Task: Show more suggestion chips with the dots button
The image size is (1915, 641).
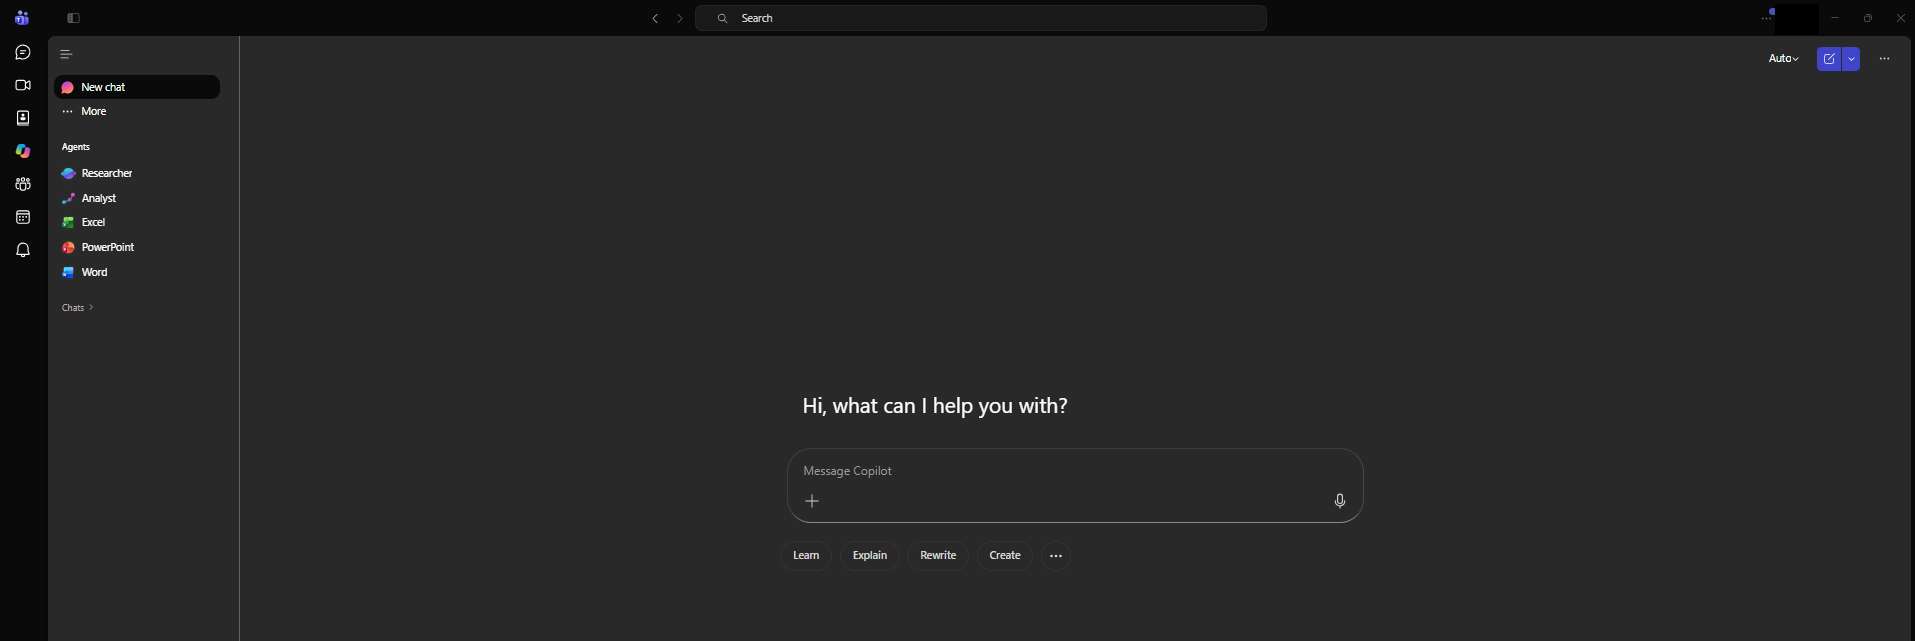Action: pyautogui.click(x=1056, y=556)
